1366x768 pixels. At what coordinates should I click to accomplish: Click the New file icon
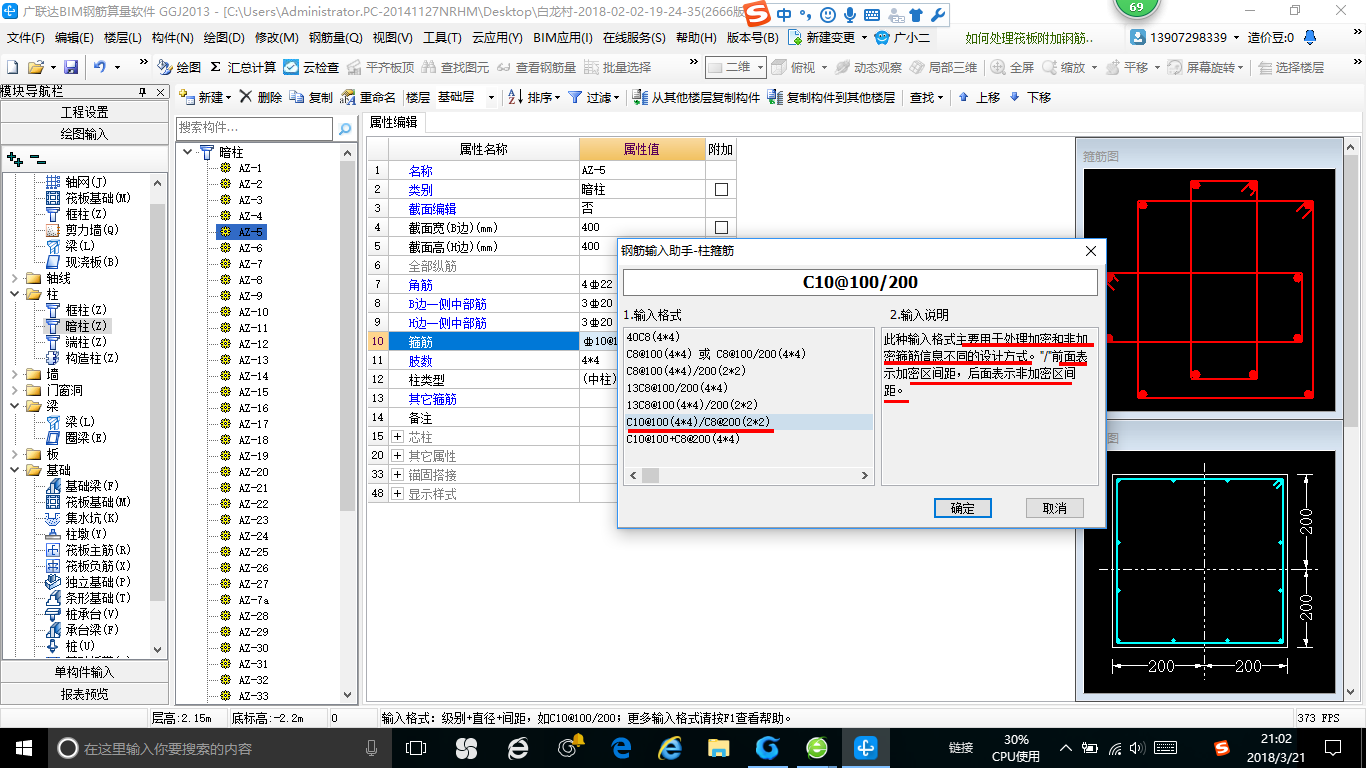coord(12,67)
